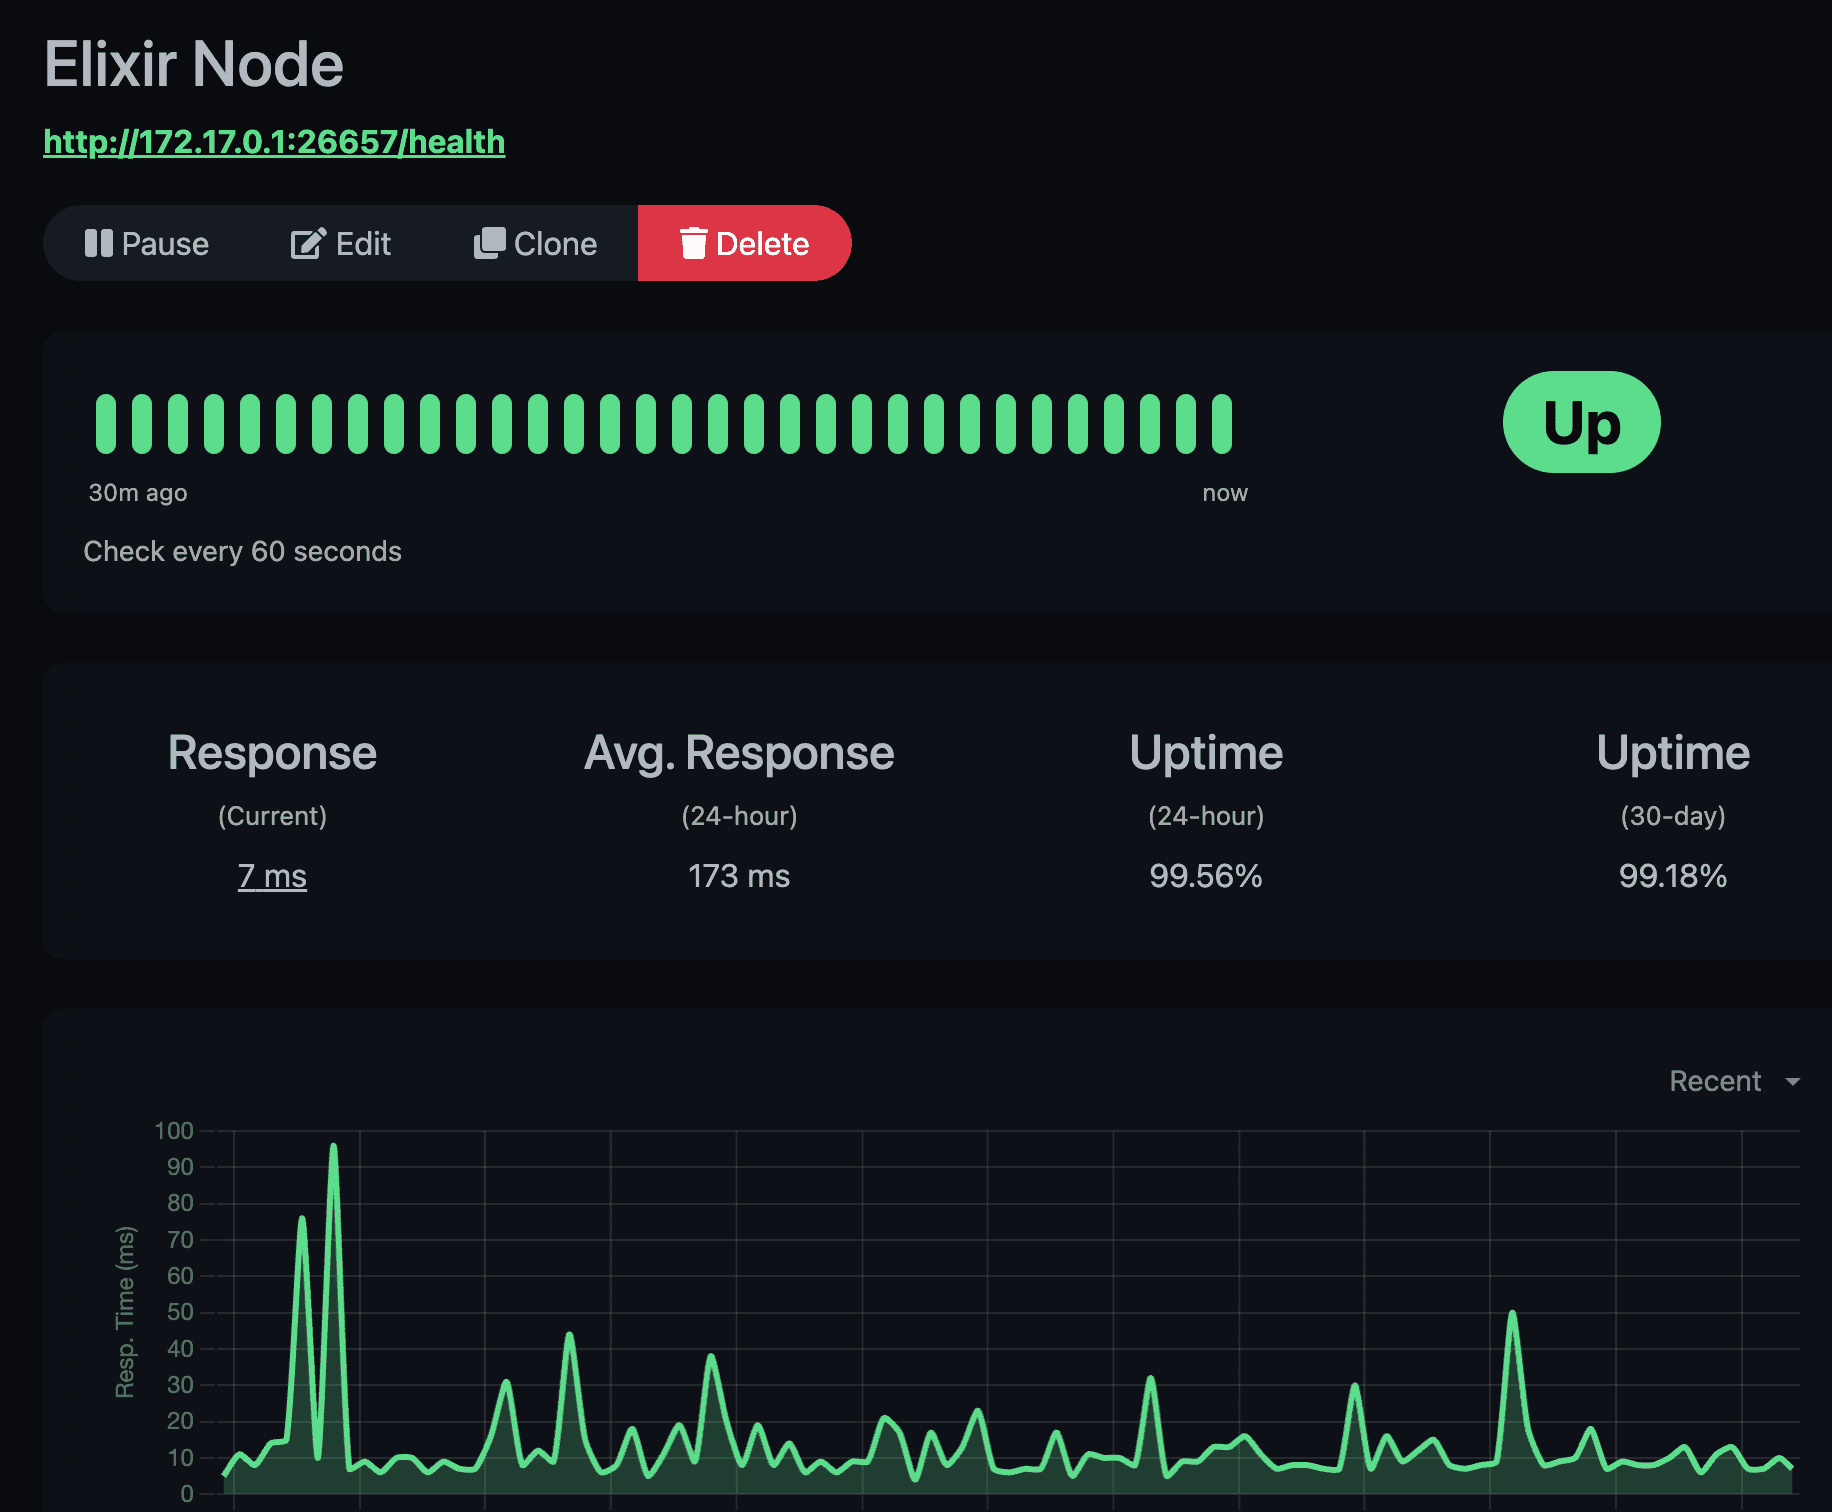Pause the Elixir Node monitor
1832x1512 pixels.
point(147,243)
